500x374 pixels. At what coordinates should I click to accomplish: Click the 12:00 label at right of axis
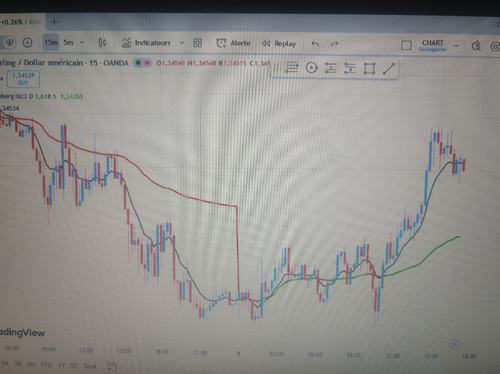click(392, 355)
